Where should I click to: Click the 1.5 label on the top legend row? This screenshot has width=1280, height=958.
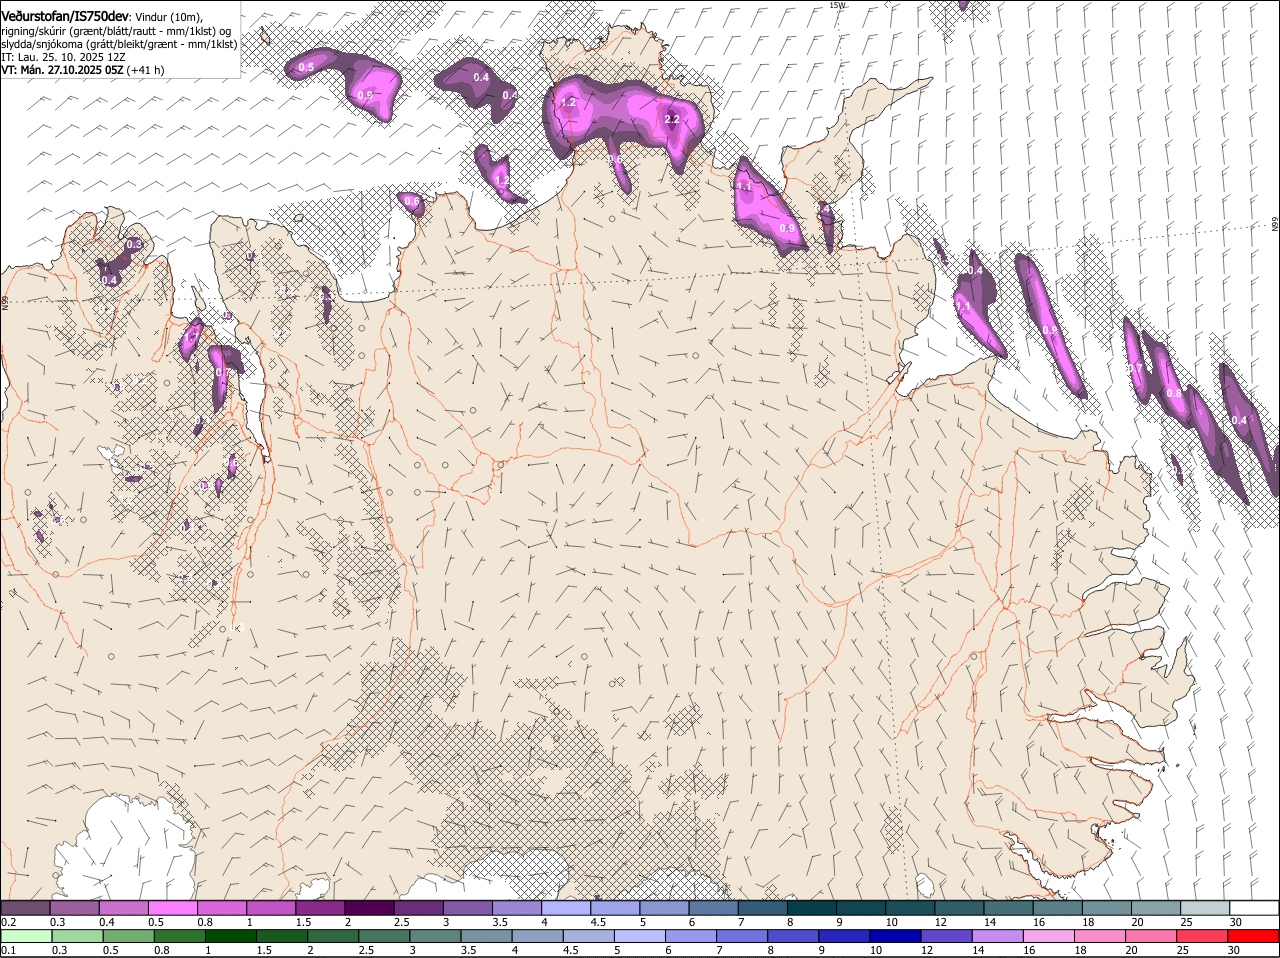(x=303, y=921)
